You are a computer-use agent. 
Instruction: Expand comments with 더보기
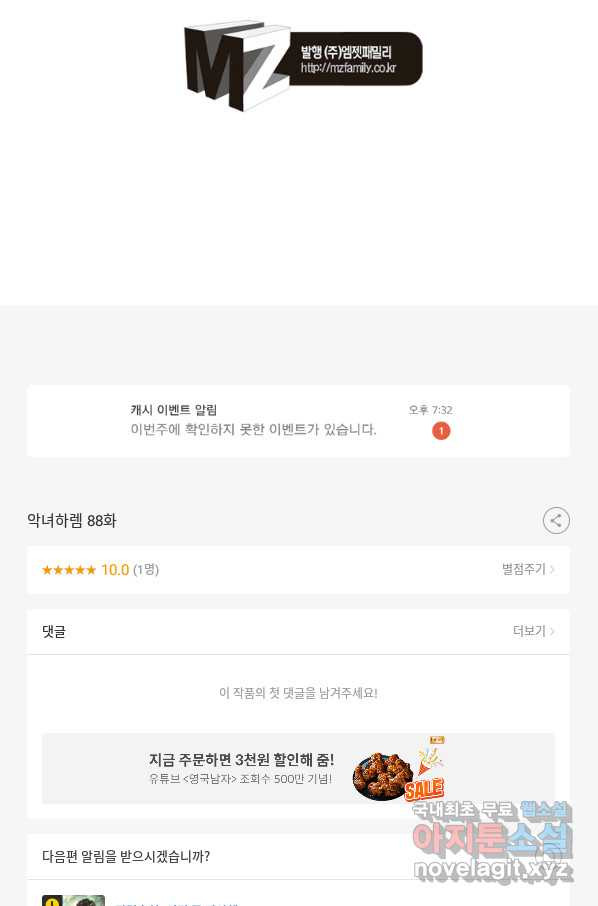(x=529, y=631)
